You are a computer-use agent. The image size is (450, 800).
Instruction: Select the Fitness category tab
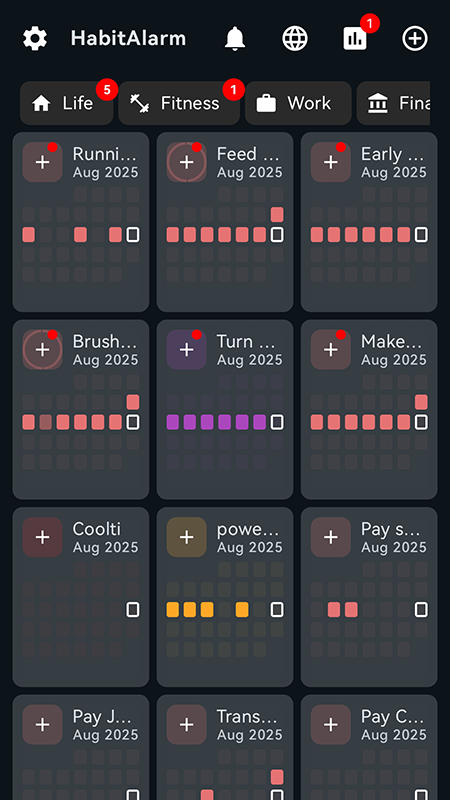(x=179, y=103)
